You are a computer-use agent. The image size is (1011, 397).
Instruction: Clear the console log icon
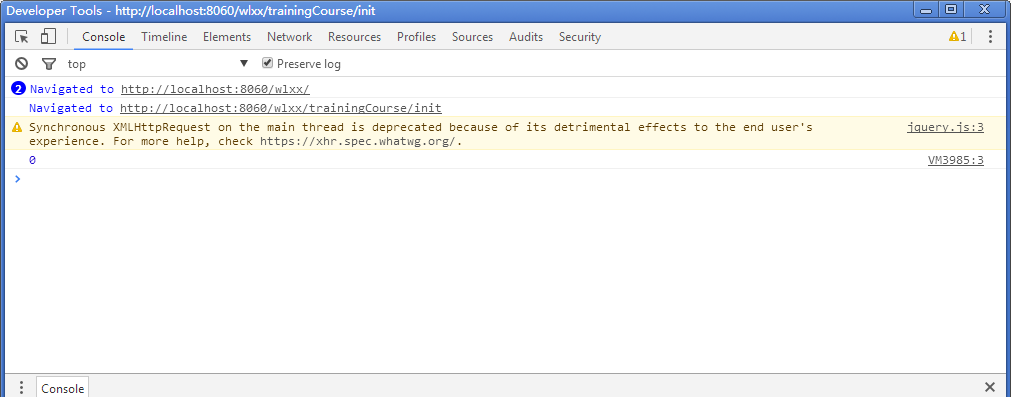pyautogui.click(x=22, y=63)
